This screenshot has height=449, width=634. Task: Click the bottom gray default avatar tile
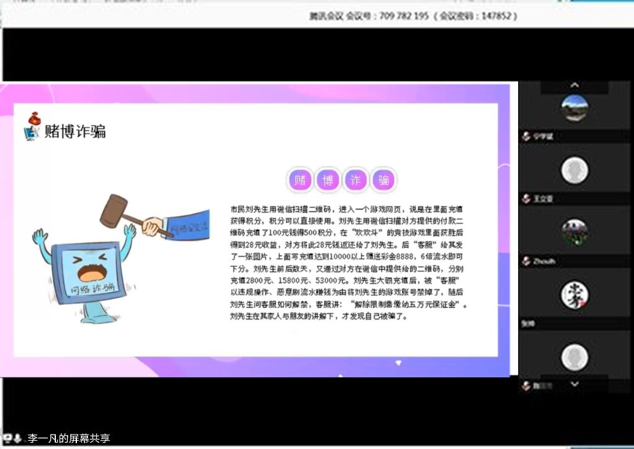[574, 356]
